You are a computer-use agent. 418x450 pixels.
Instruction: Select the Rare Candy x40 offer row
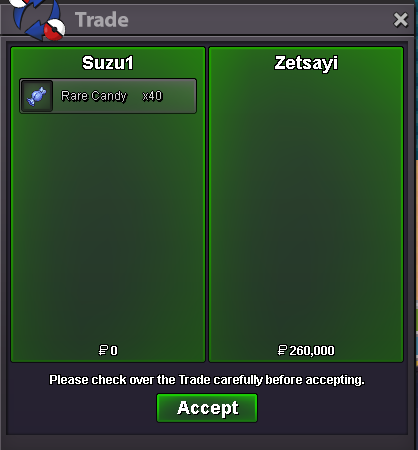108,96
